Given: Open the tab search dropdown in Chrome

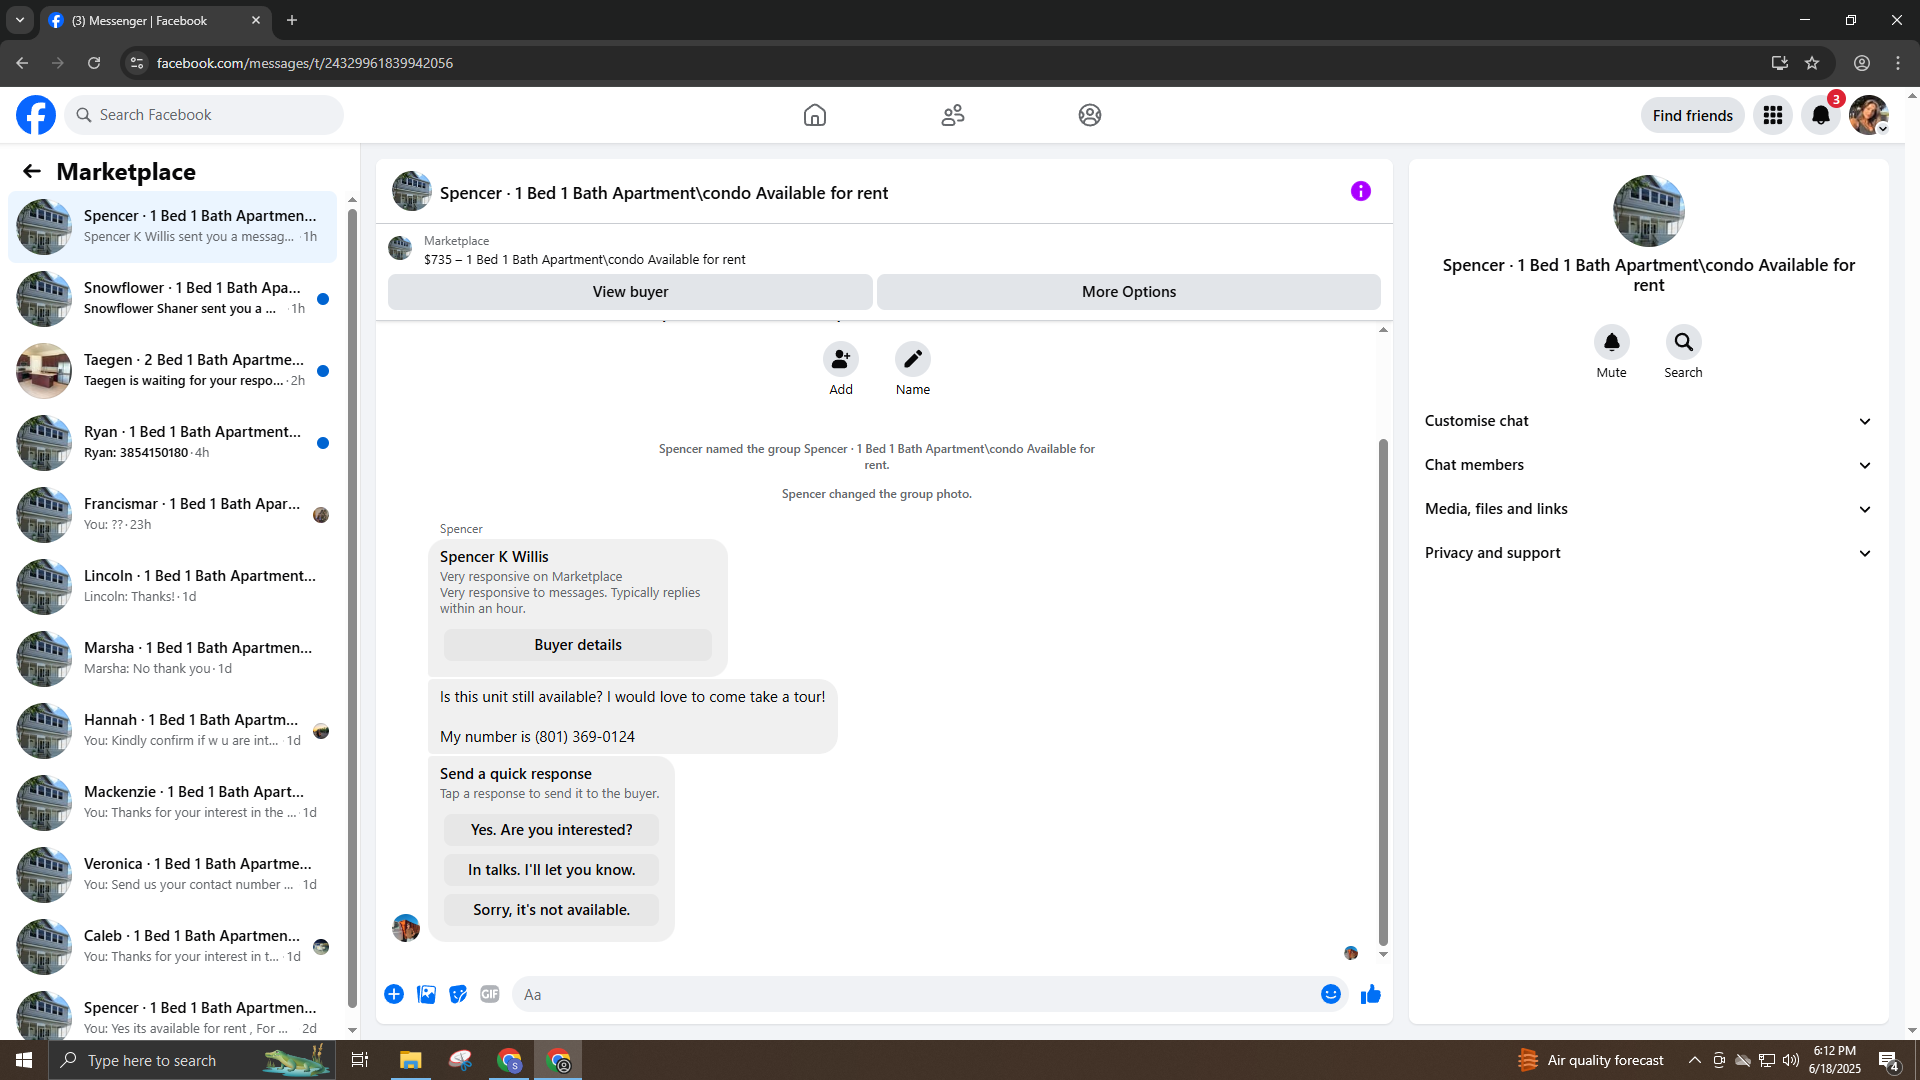Looking at the screenshot, I should point(20,20).
